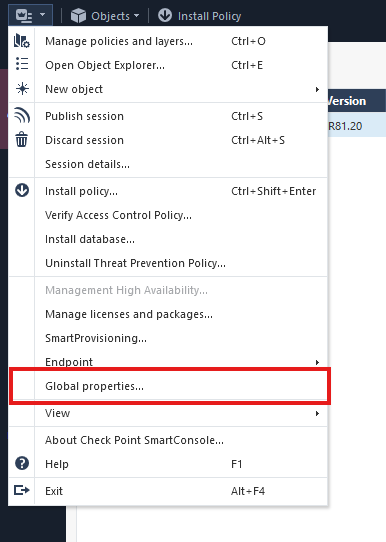The image size is (386, 542).
Task: Click the Publish session signal icon
Action: click(22, 115)
